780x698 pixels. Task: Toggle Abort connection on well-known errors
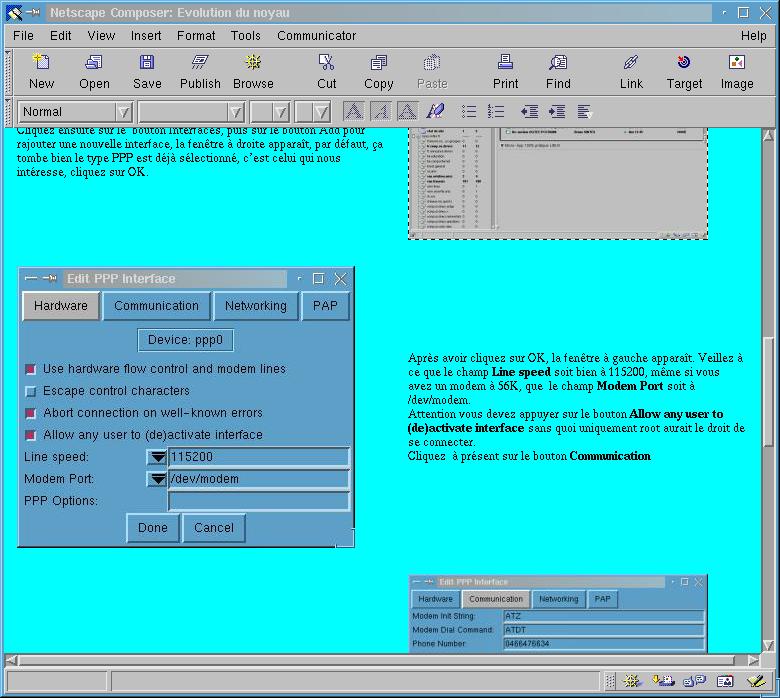pos(30,413)
